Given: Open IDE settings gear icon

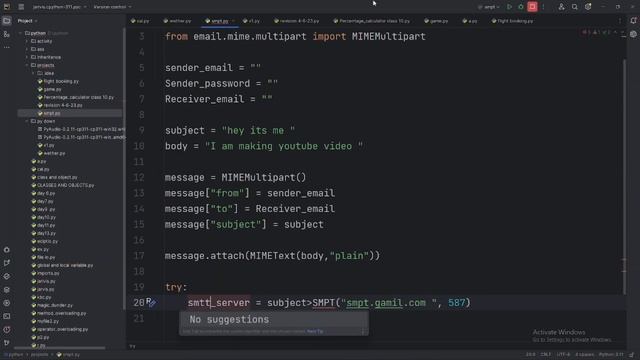Looking at the screenshot, I should coord(588,7).
